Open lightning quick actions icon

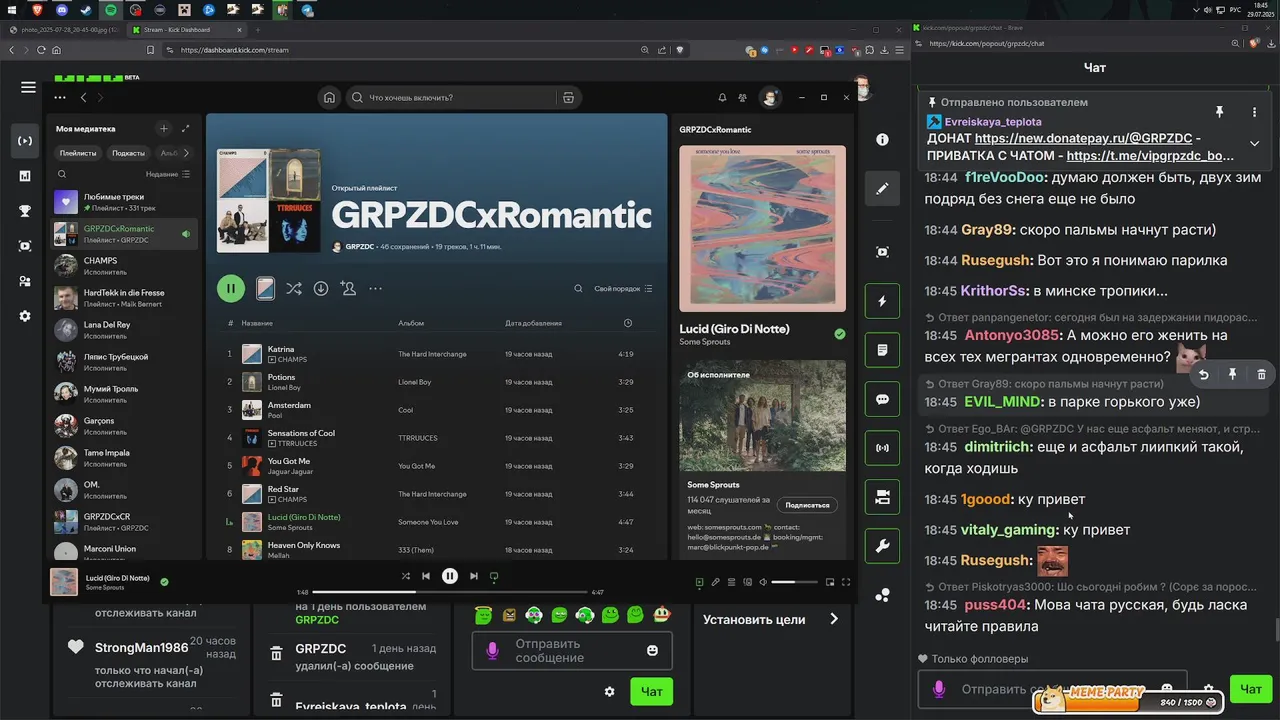(882, 301)
